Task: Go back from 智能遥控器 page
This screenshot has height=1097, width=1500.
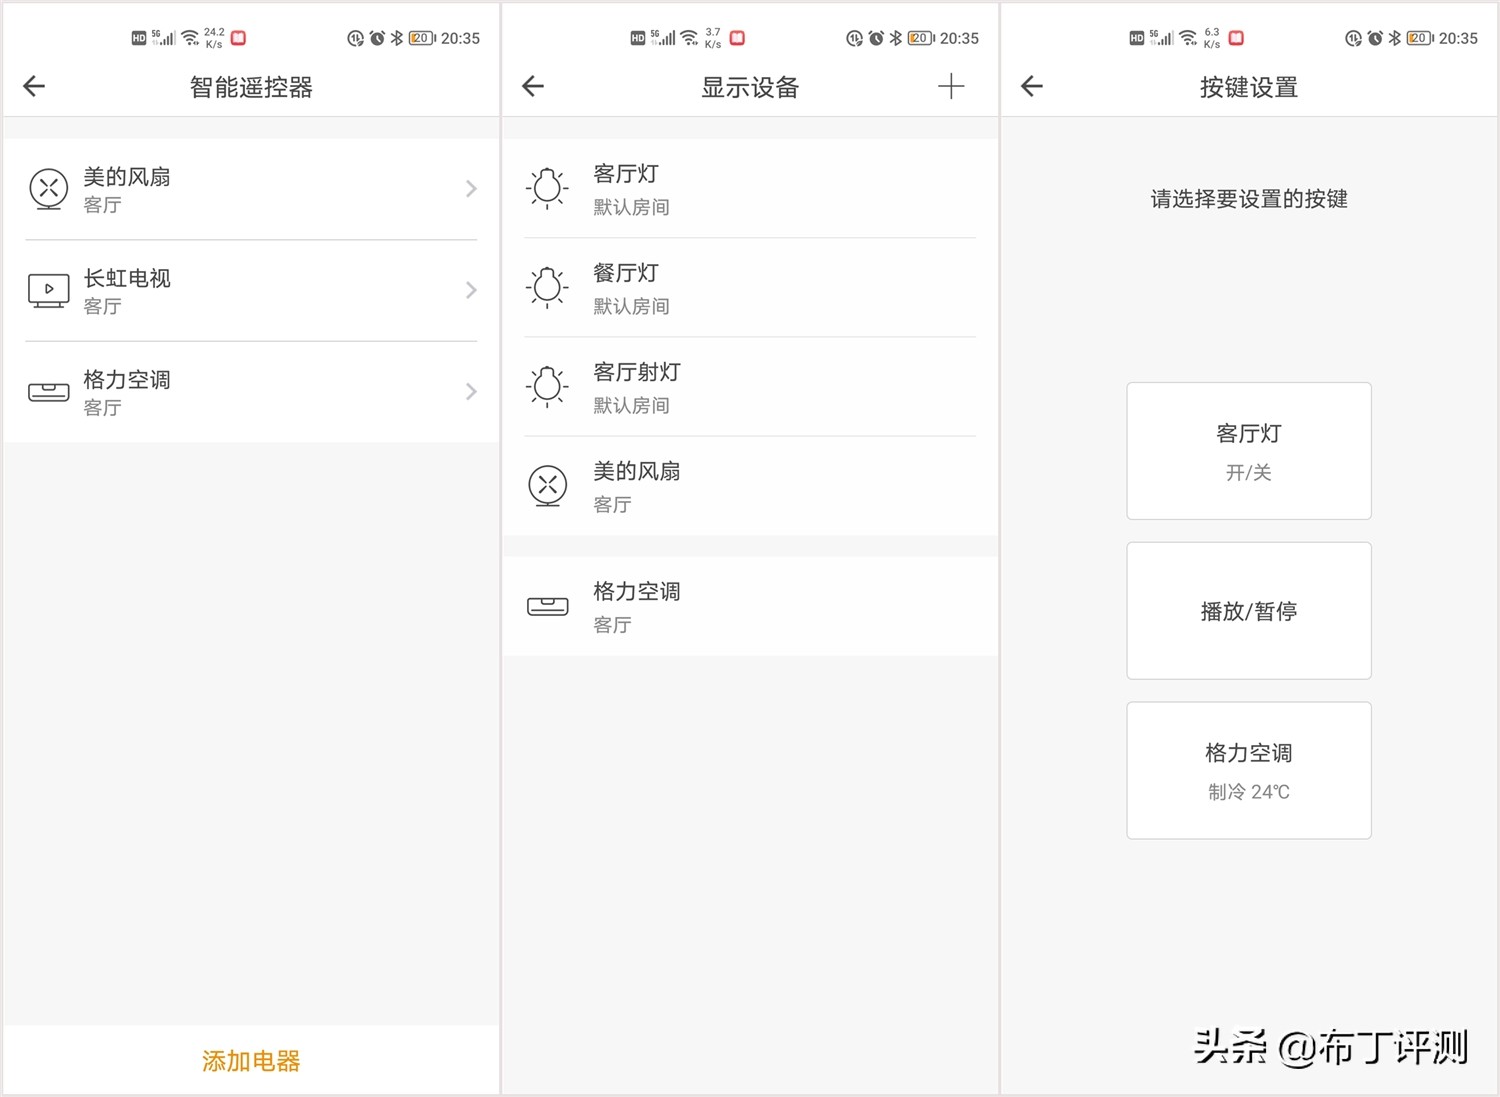Action: tap(33, 86)
